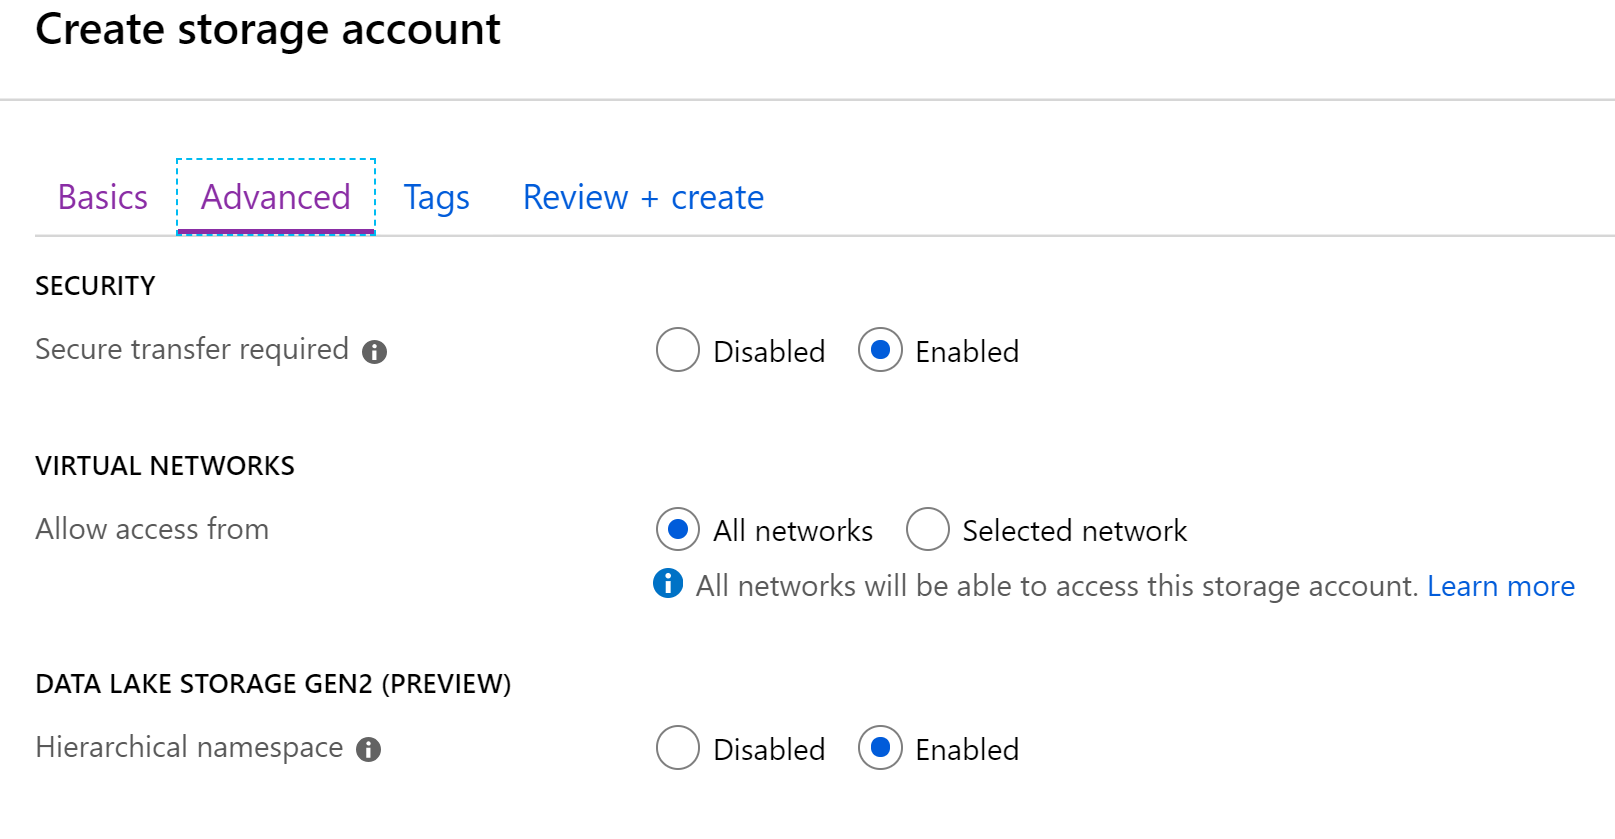Switch to the Basics tab
This screenshot has height=839, width=1615.
coord(103,197)
